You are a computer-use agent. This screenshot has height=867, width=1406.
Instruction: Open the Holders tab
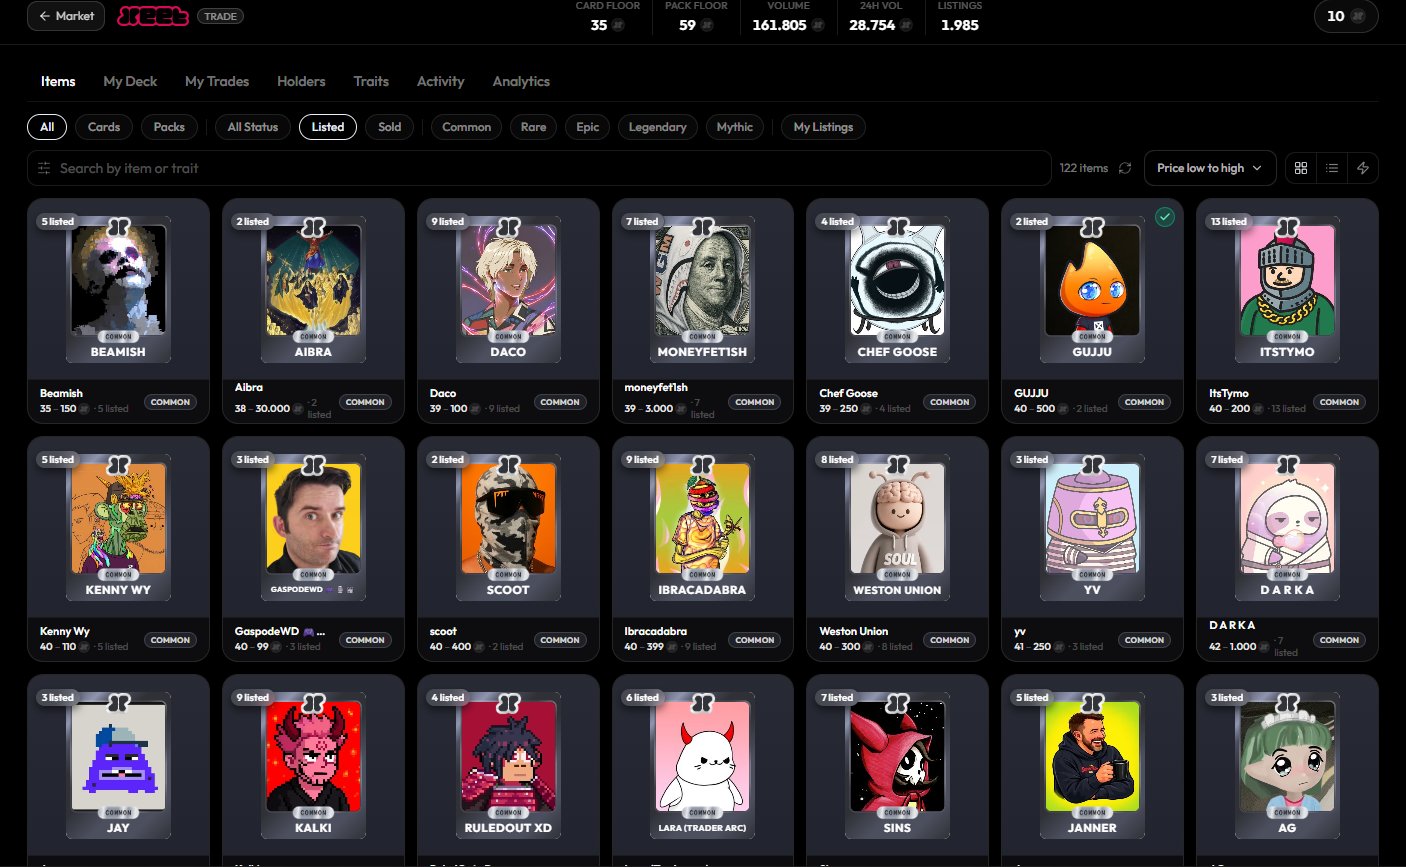(x=301, y=81)
